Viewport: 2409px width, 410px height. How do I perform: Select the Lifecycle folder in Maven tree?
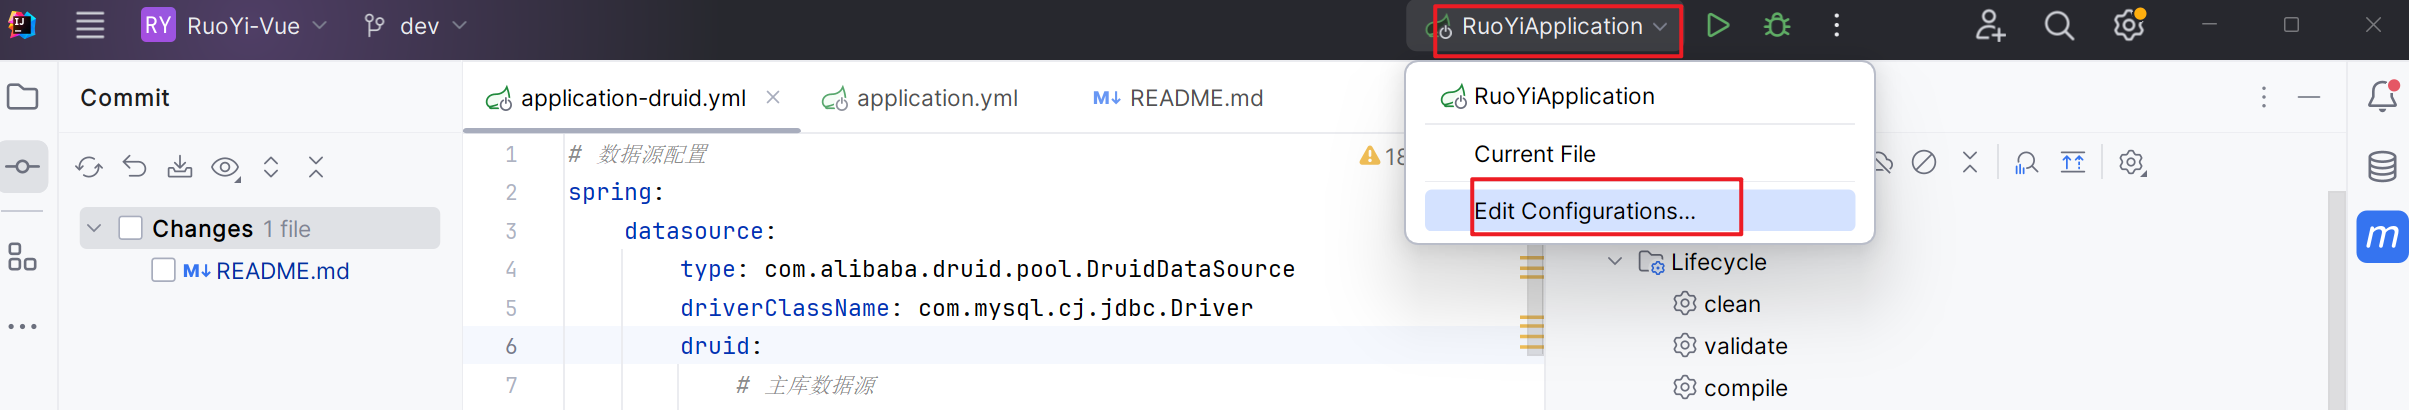point(1718,262)
